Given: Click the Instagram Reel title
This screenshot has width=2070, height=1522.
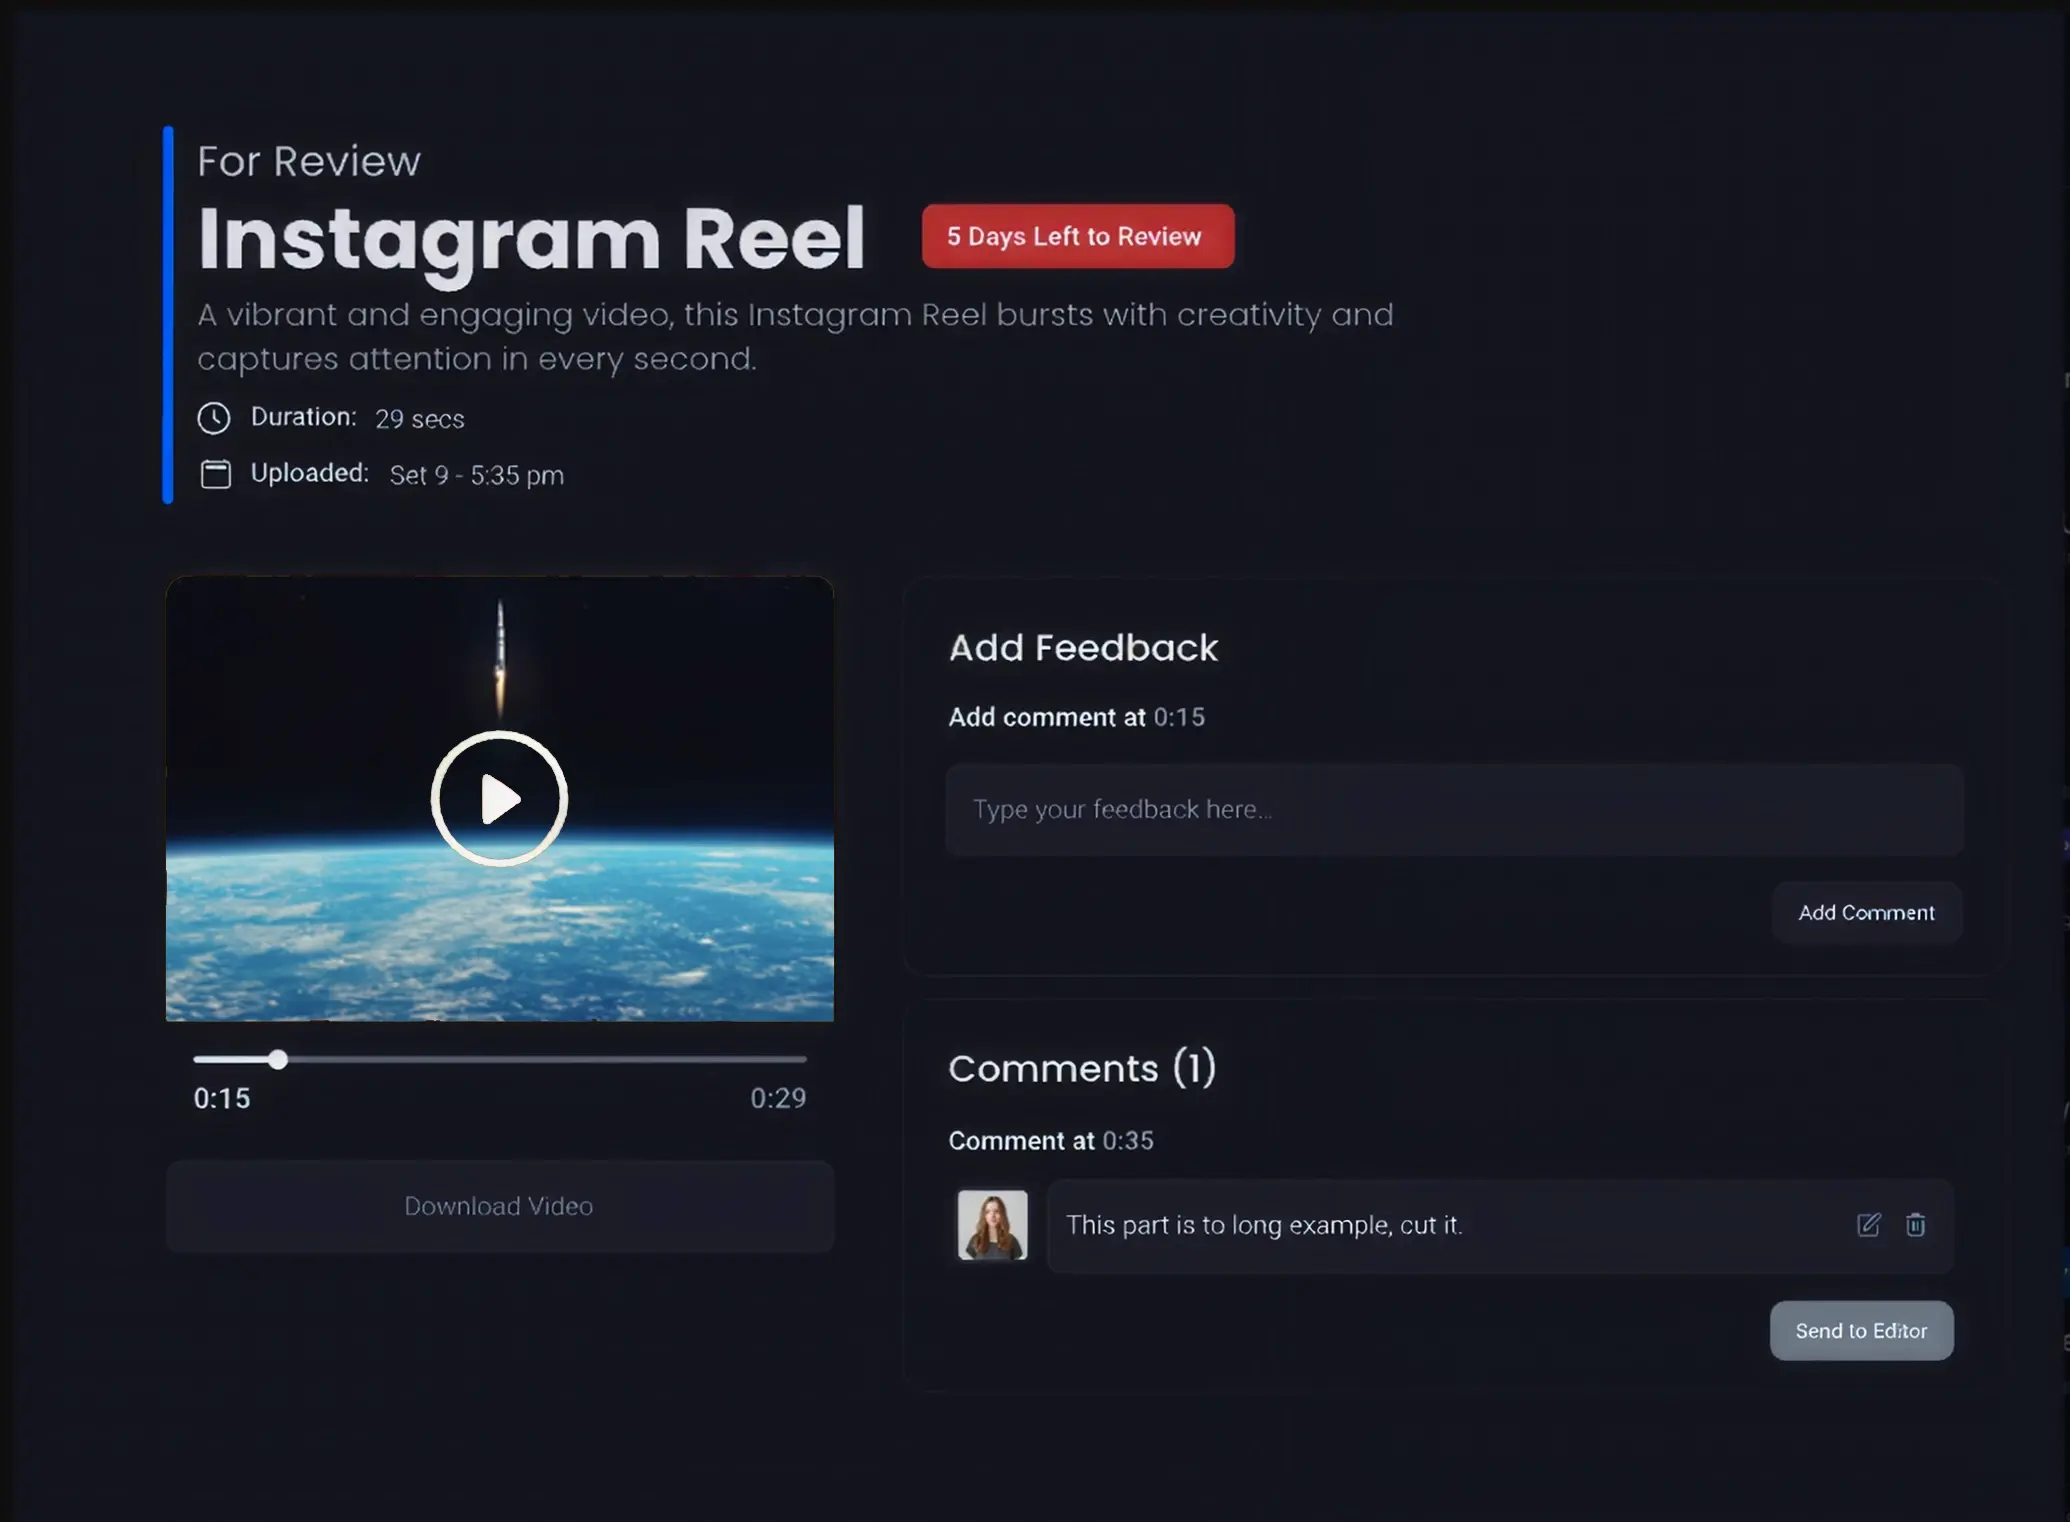Looking at the screenshot, I should point(530,238).
